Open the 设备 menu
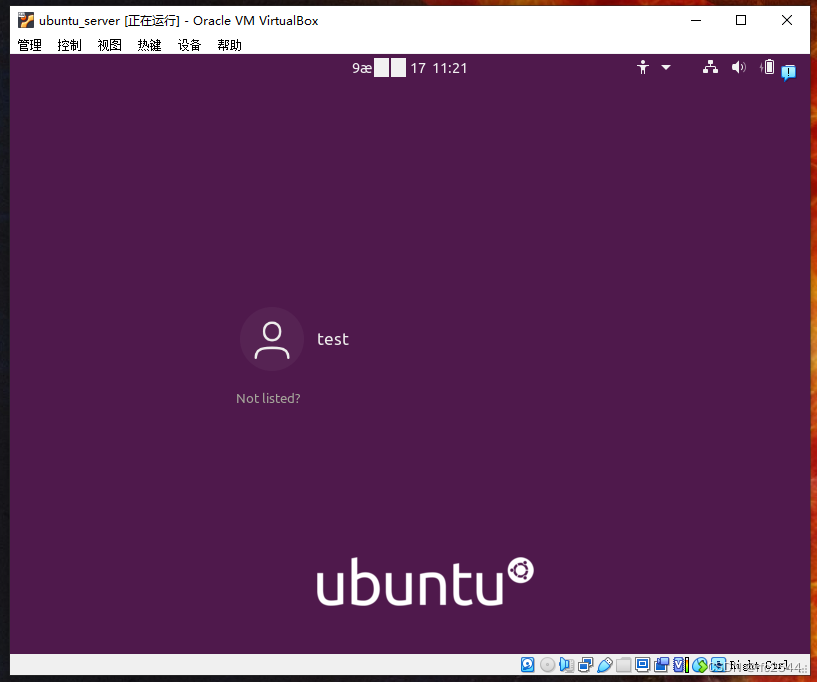Viewport: 817px width, 682px height. (189, 45)
